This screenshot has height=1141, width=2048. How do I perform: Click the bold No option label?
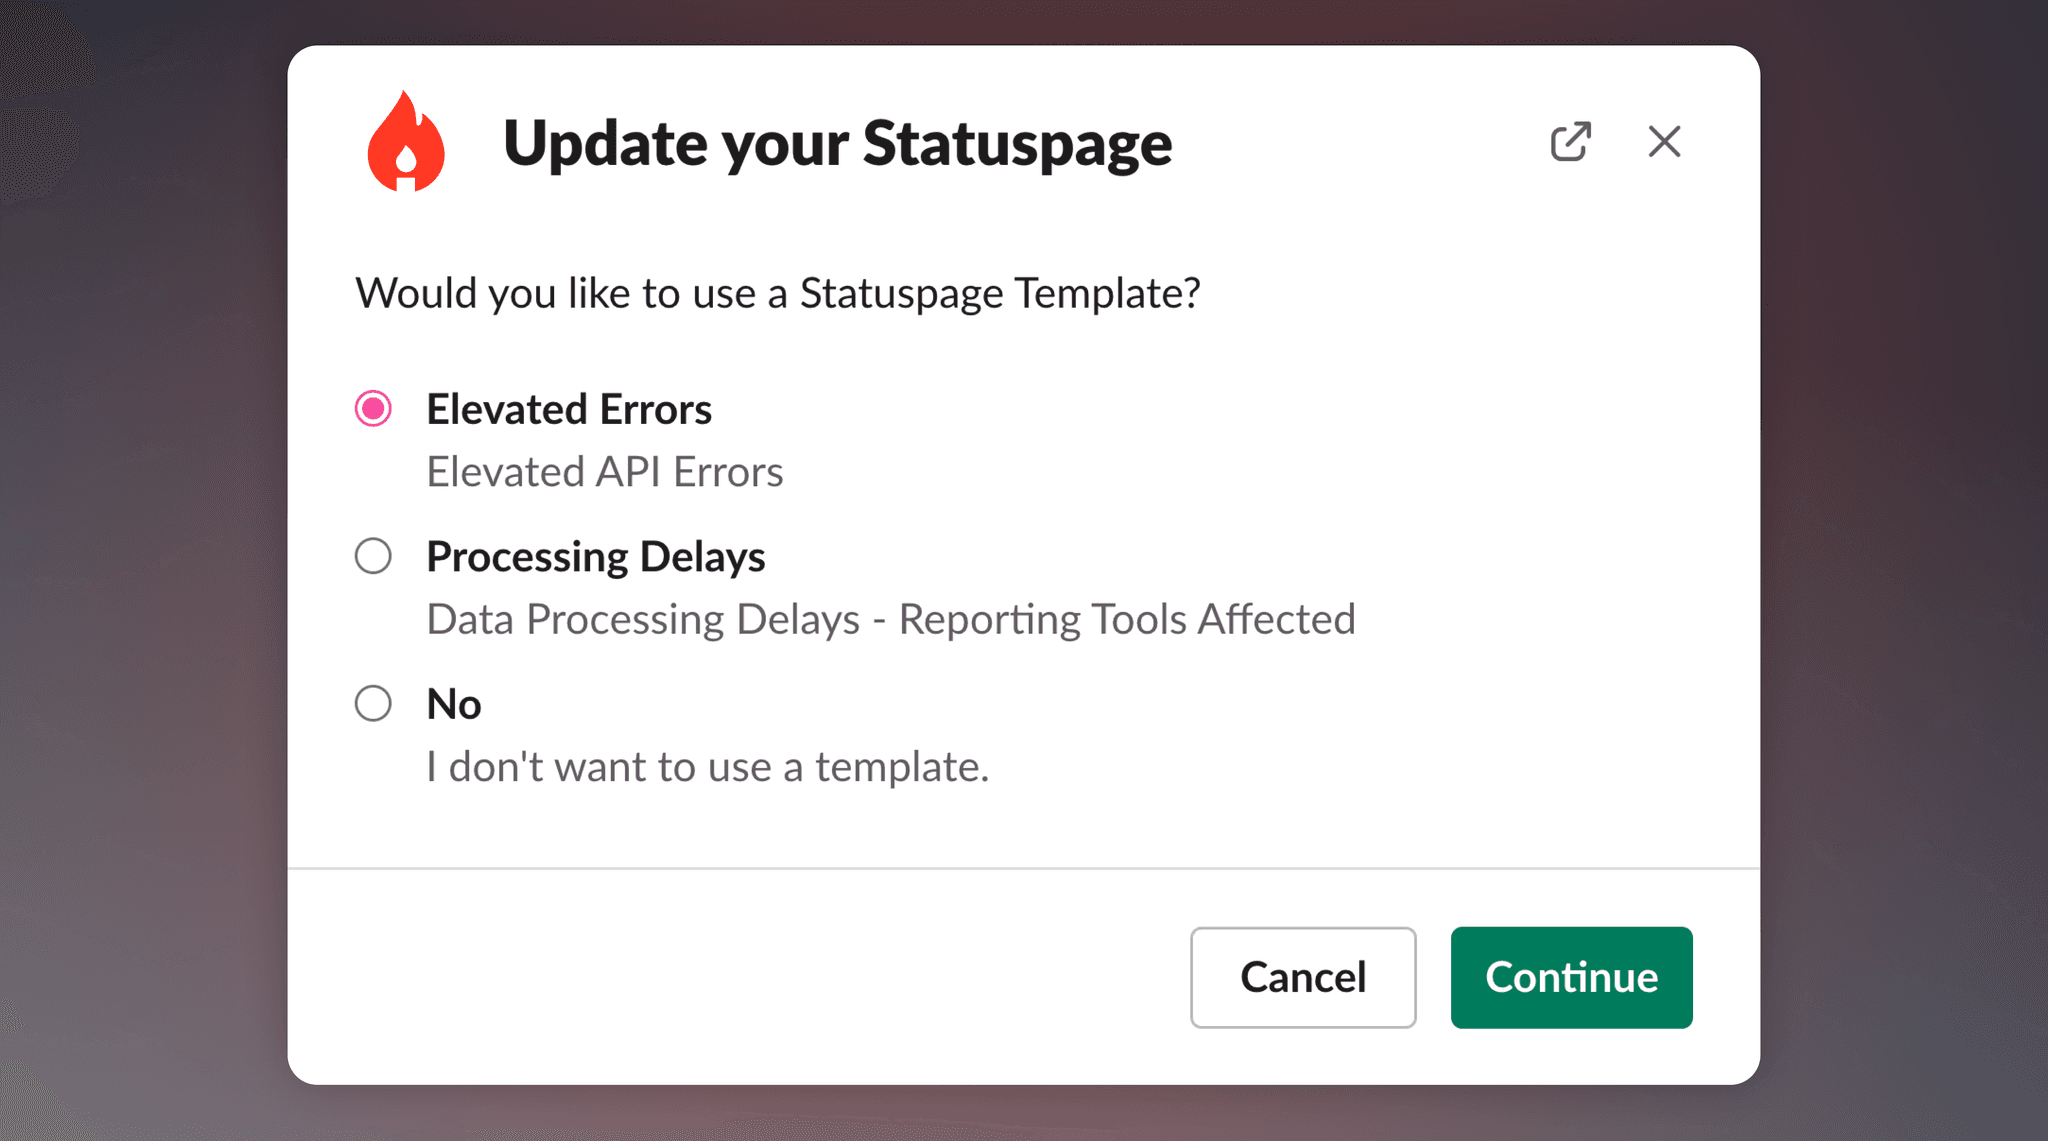454,704
